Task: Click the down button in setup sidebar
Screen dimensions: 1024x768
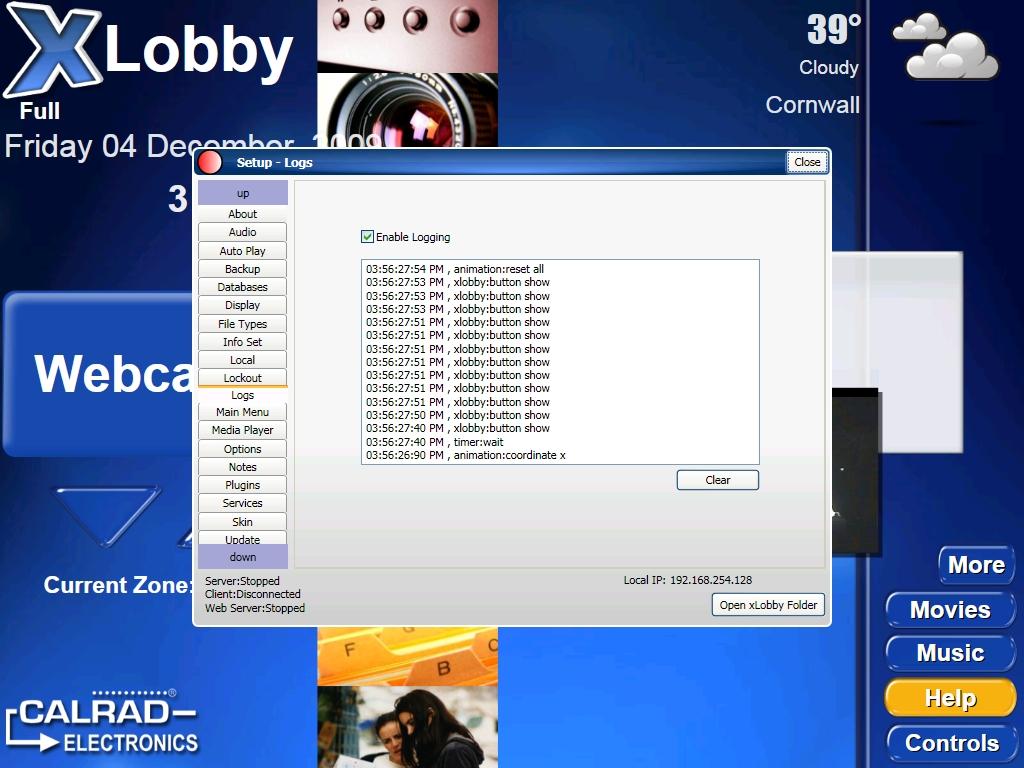Action: pos(243,557)
